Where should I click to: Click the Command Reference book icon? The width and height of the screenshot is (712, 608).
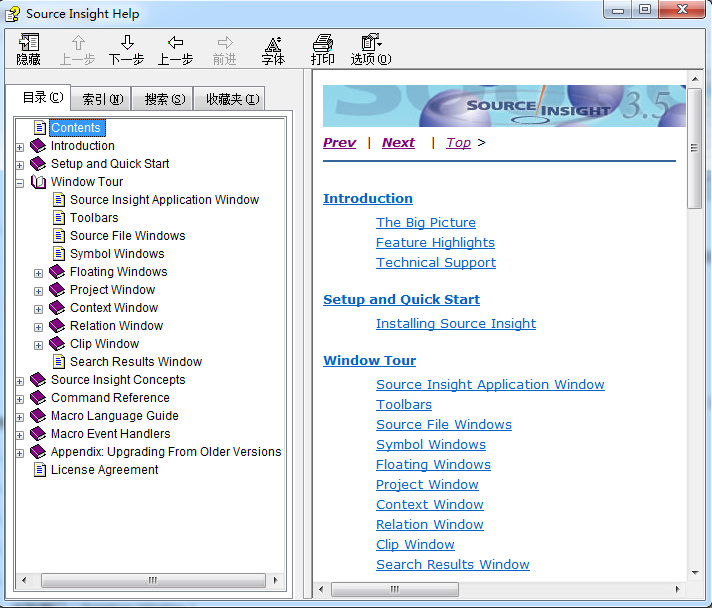coord(38,398)
